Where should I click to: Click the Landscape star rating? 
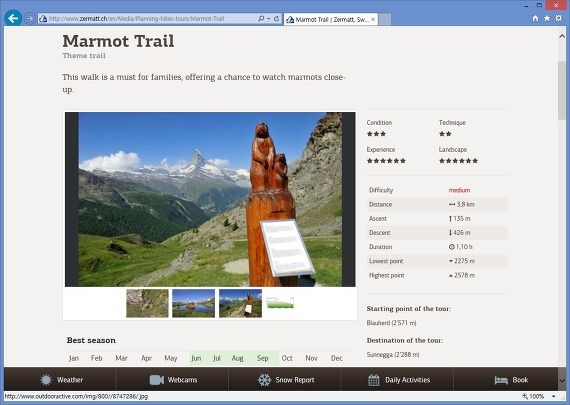pos(458,161)
